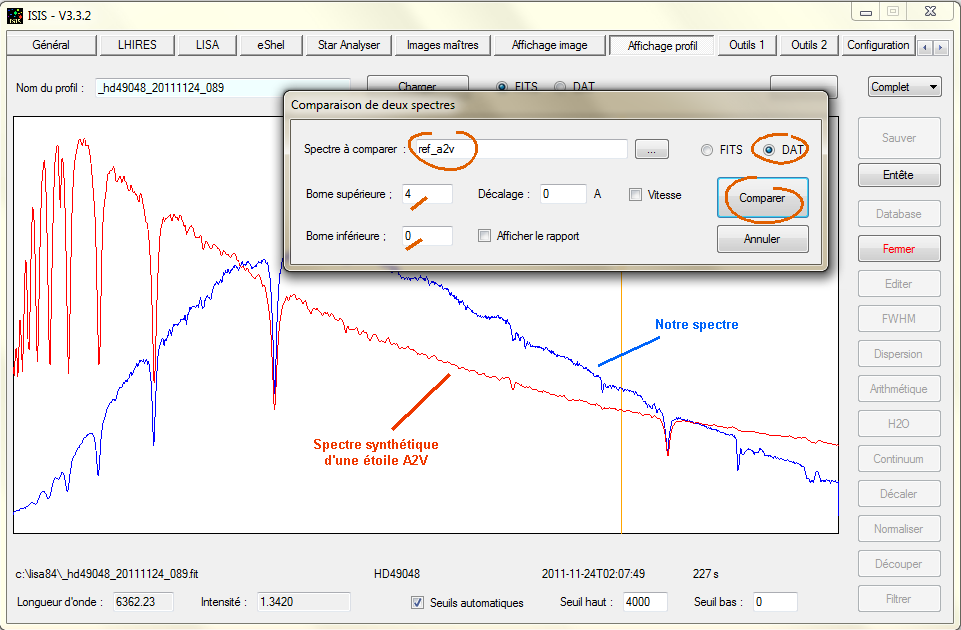
Task: Open the Configuration tab
Action: [877, 45]
